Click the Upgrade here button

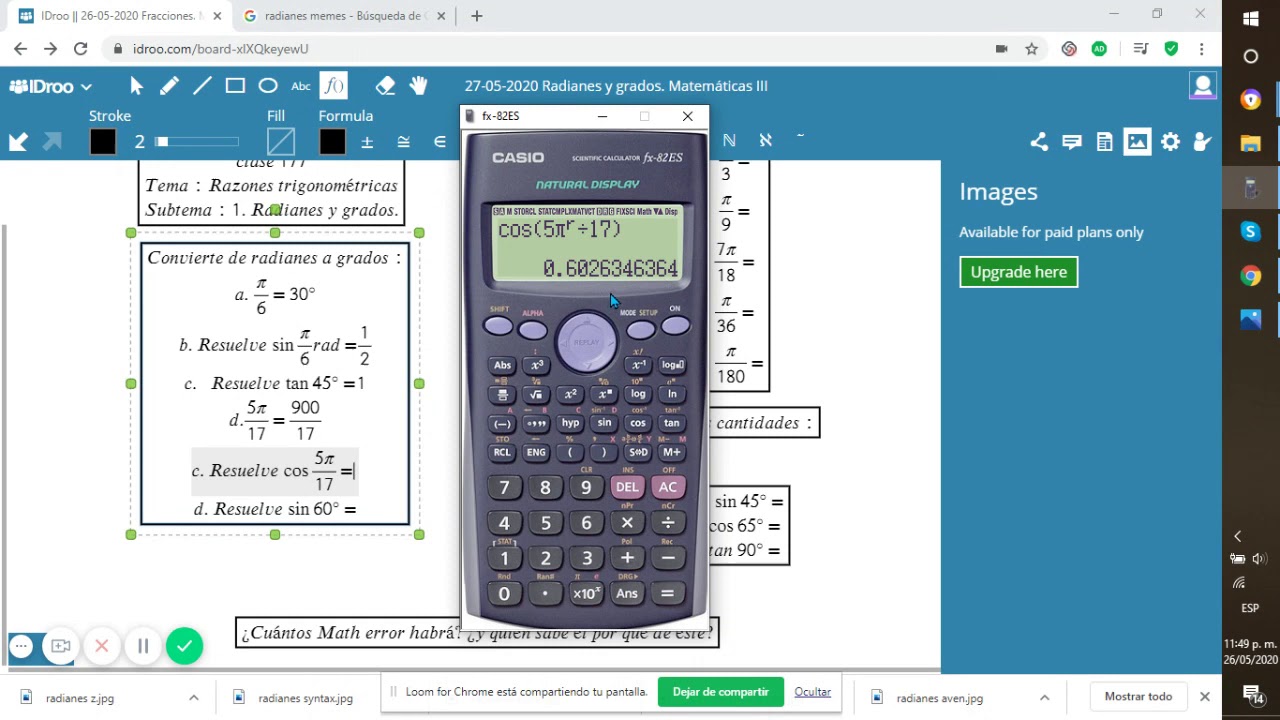coord(1018,272)
